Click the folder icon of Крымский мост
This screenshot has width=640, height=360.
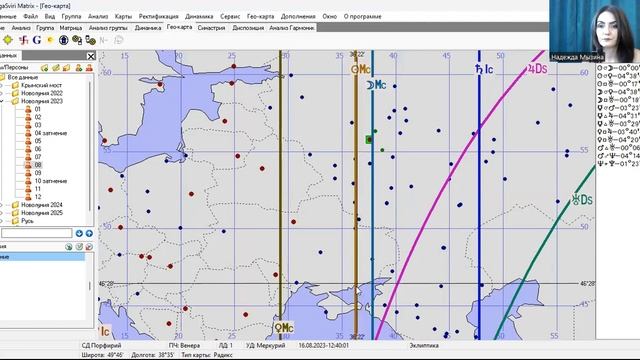(x=16, y=85)
